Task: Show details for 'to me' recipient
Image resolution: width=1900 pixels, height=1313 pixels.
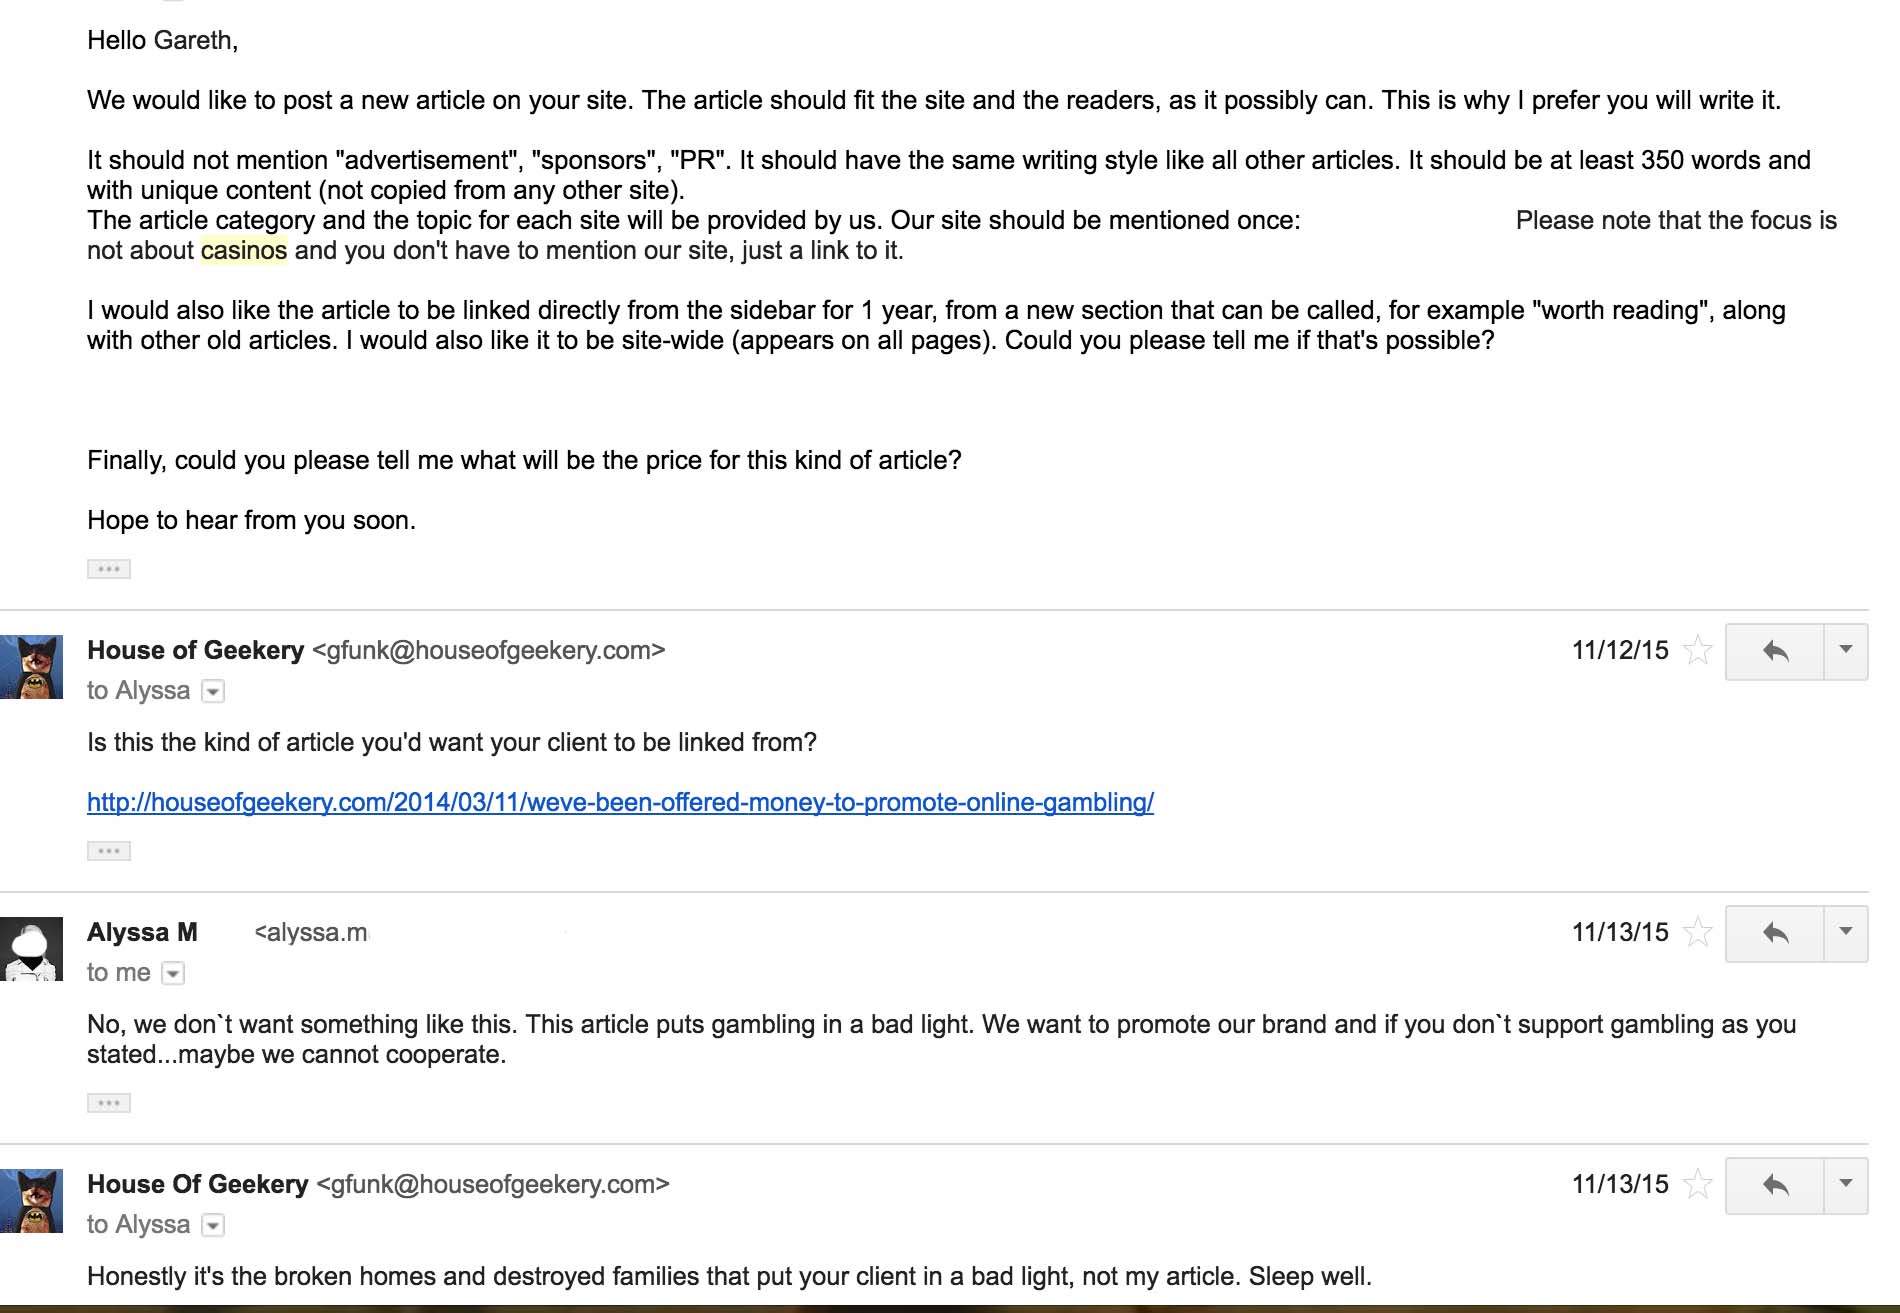Action: point(173,973)
